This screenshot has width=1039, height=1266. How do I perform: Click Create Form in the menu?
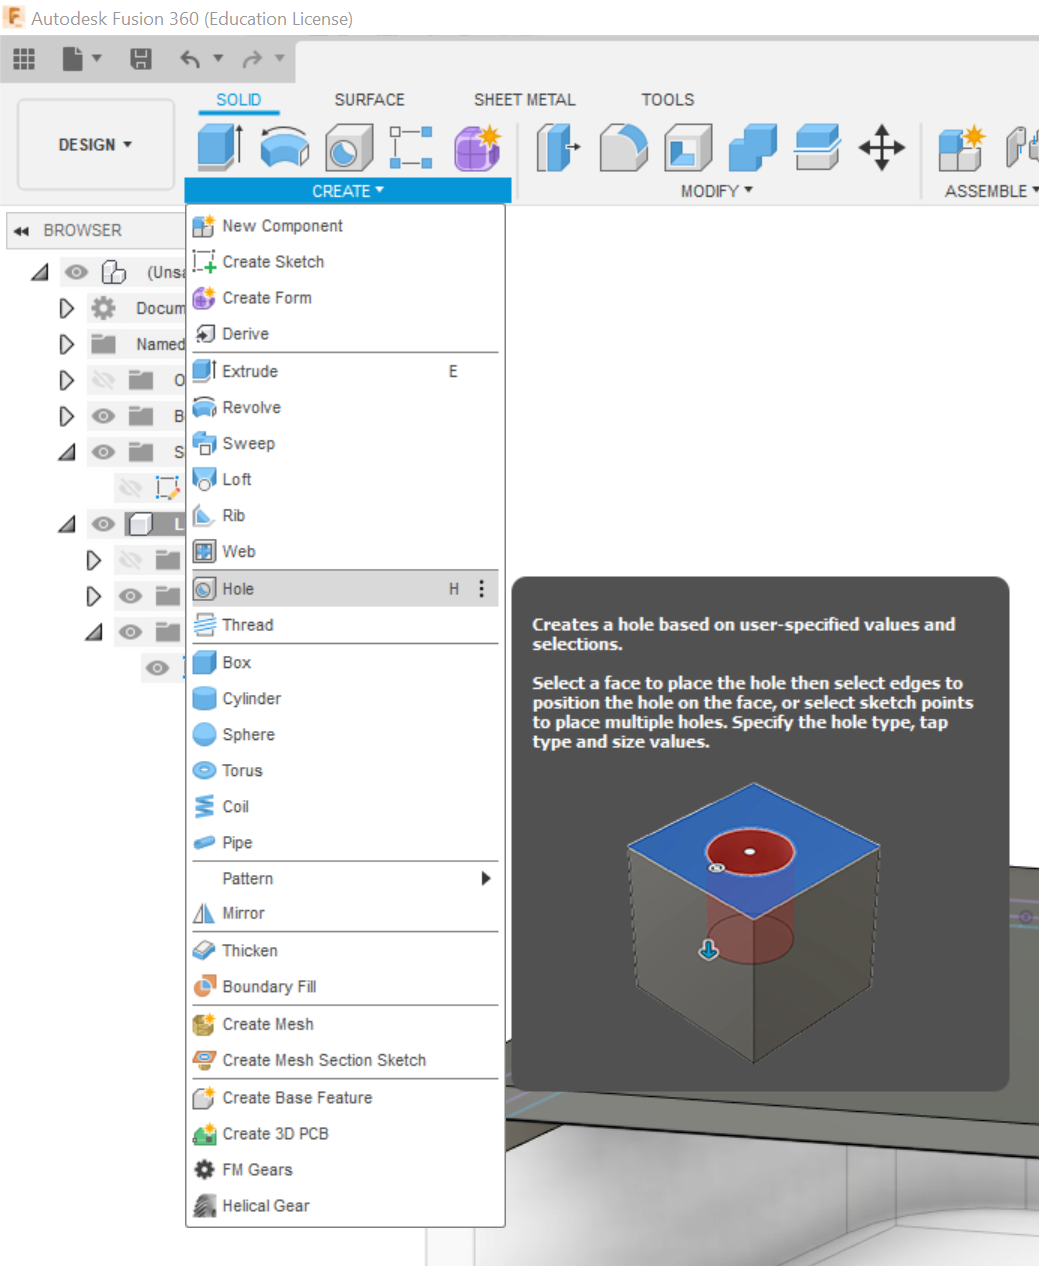345,298
